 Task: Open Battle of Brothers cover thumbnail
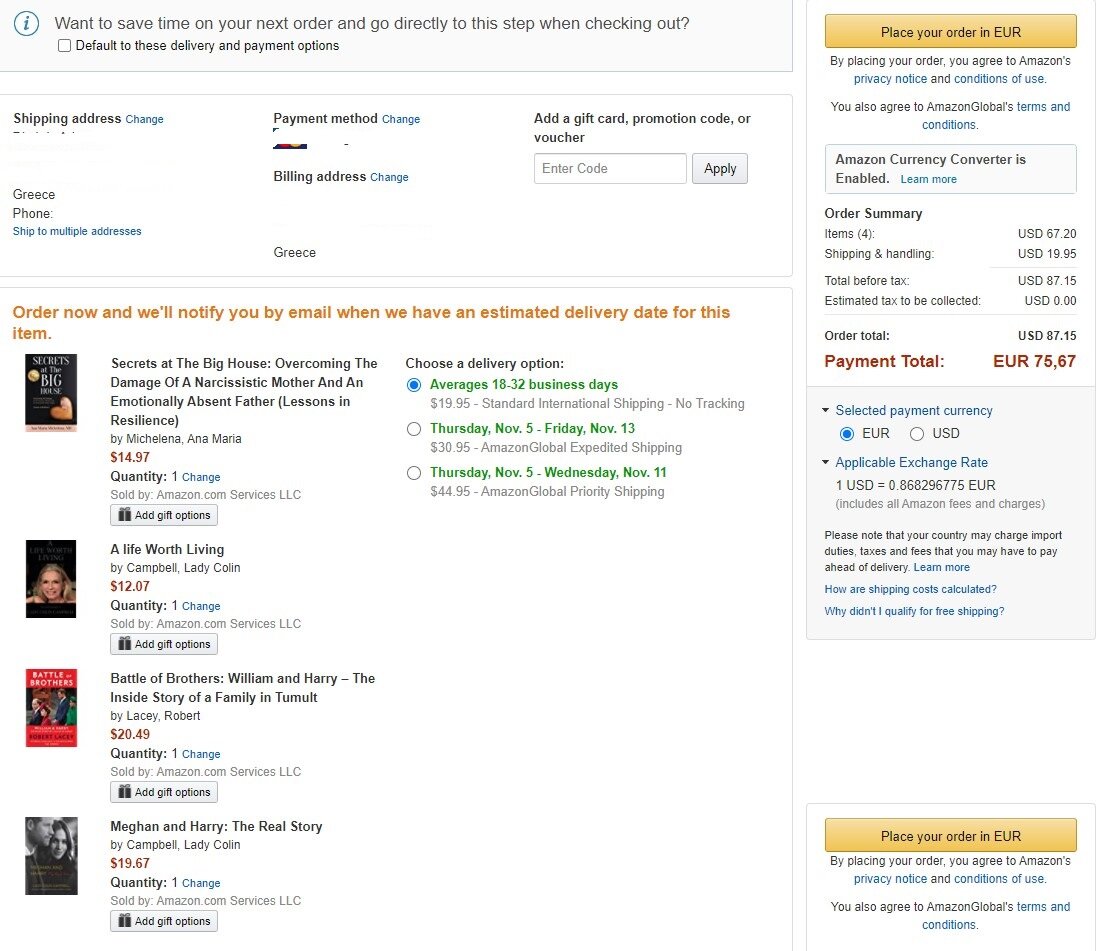pyautogui.click(x=51, y=708)
